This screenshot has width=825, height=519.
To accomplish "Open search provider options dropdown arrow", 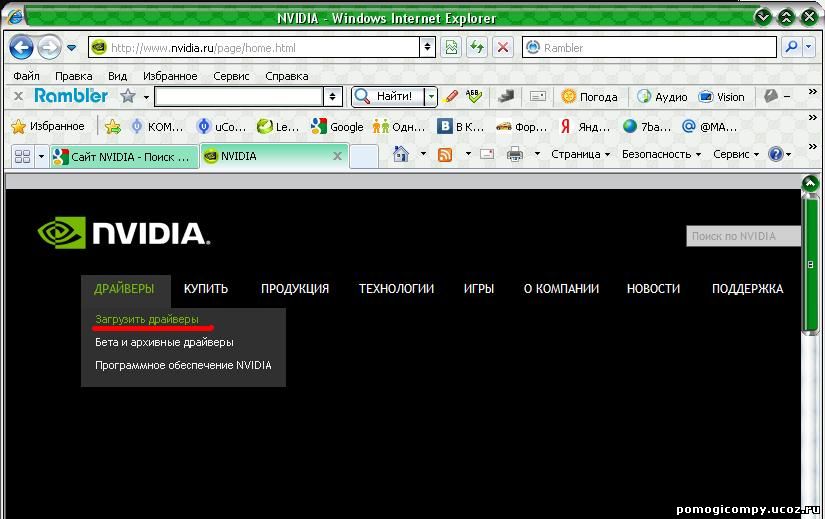I will [809, 47].
